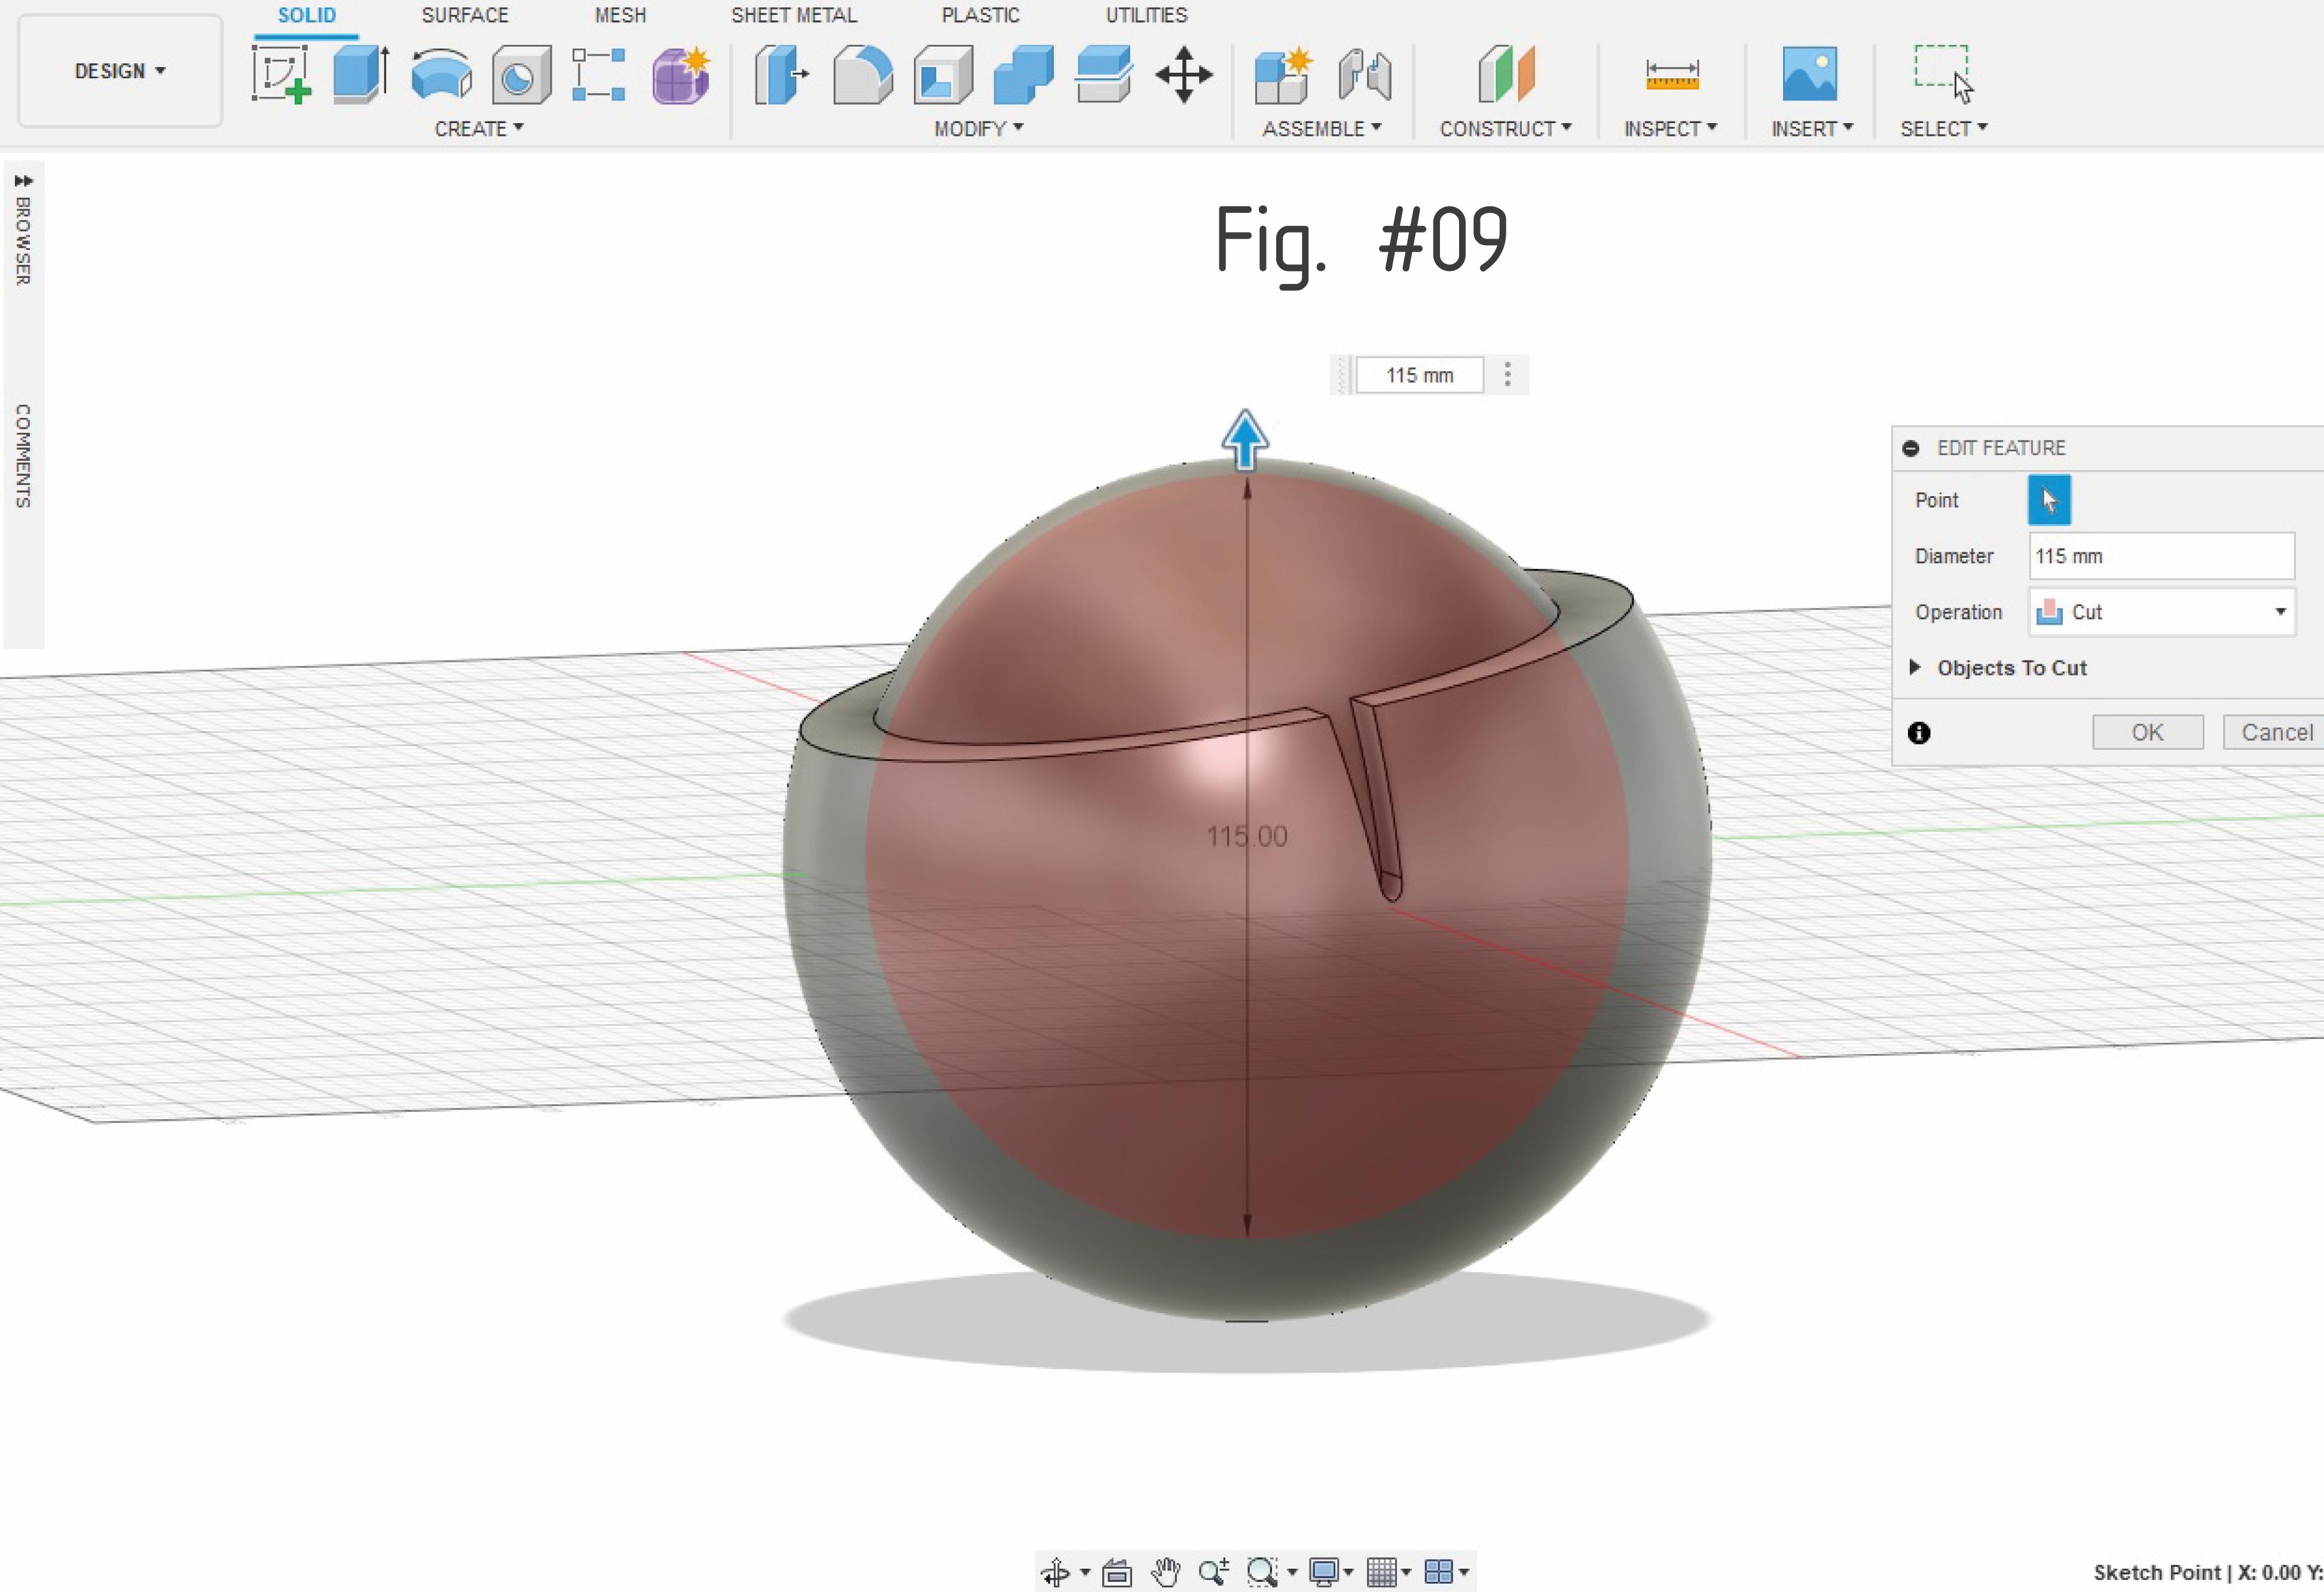This screenshot has height=1592, width=2324.
Task: Open the Create Form tool
Action: coord(681,75)
